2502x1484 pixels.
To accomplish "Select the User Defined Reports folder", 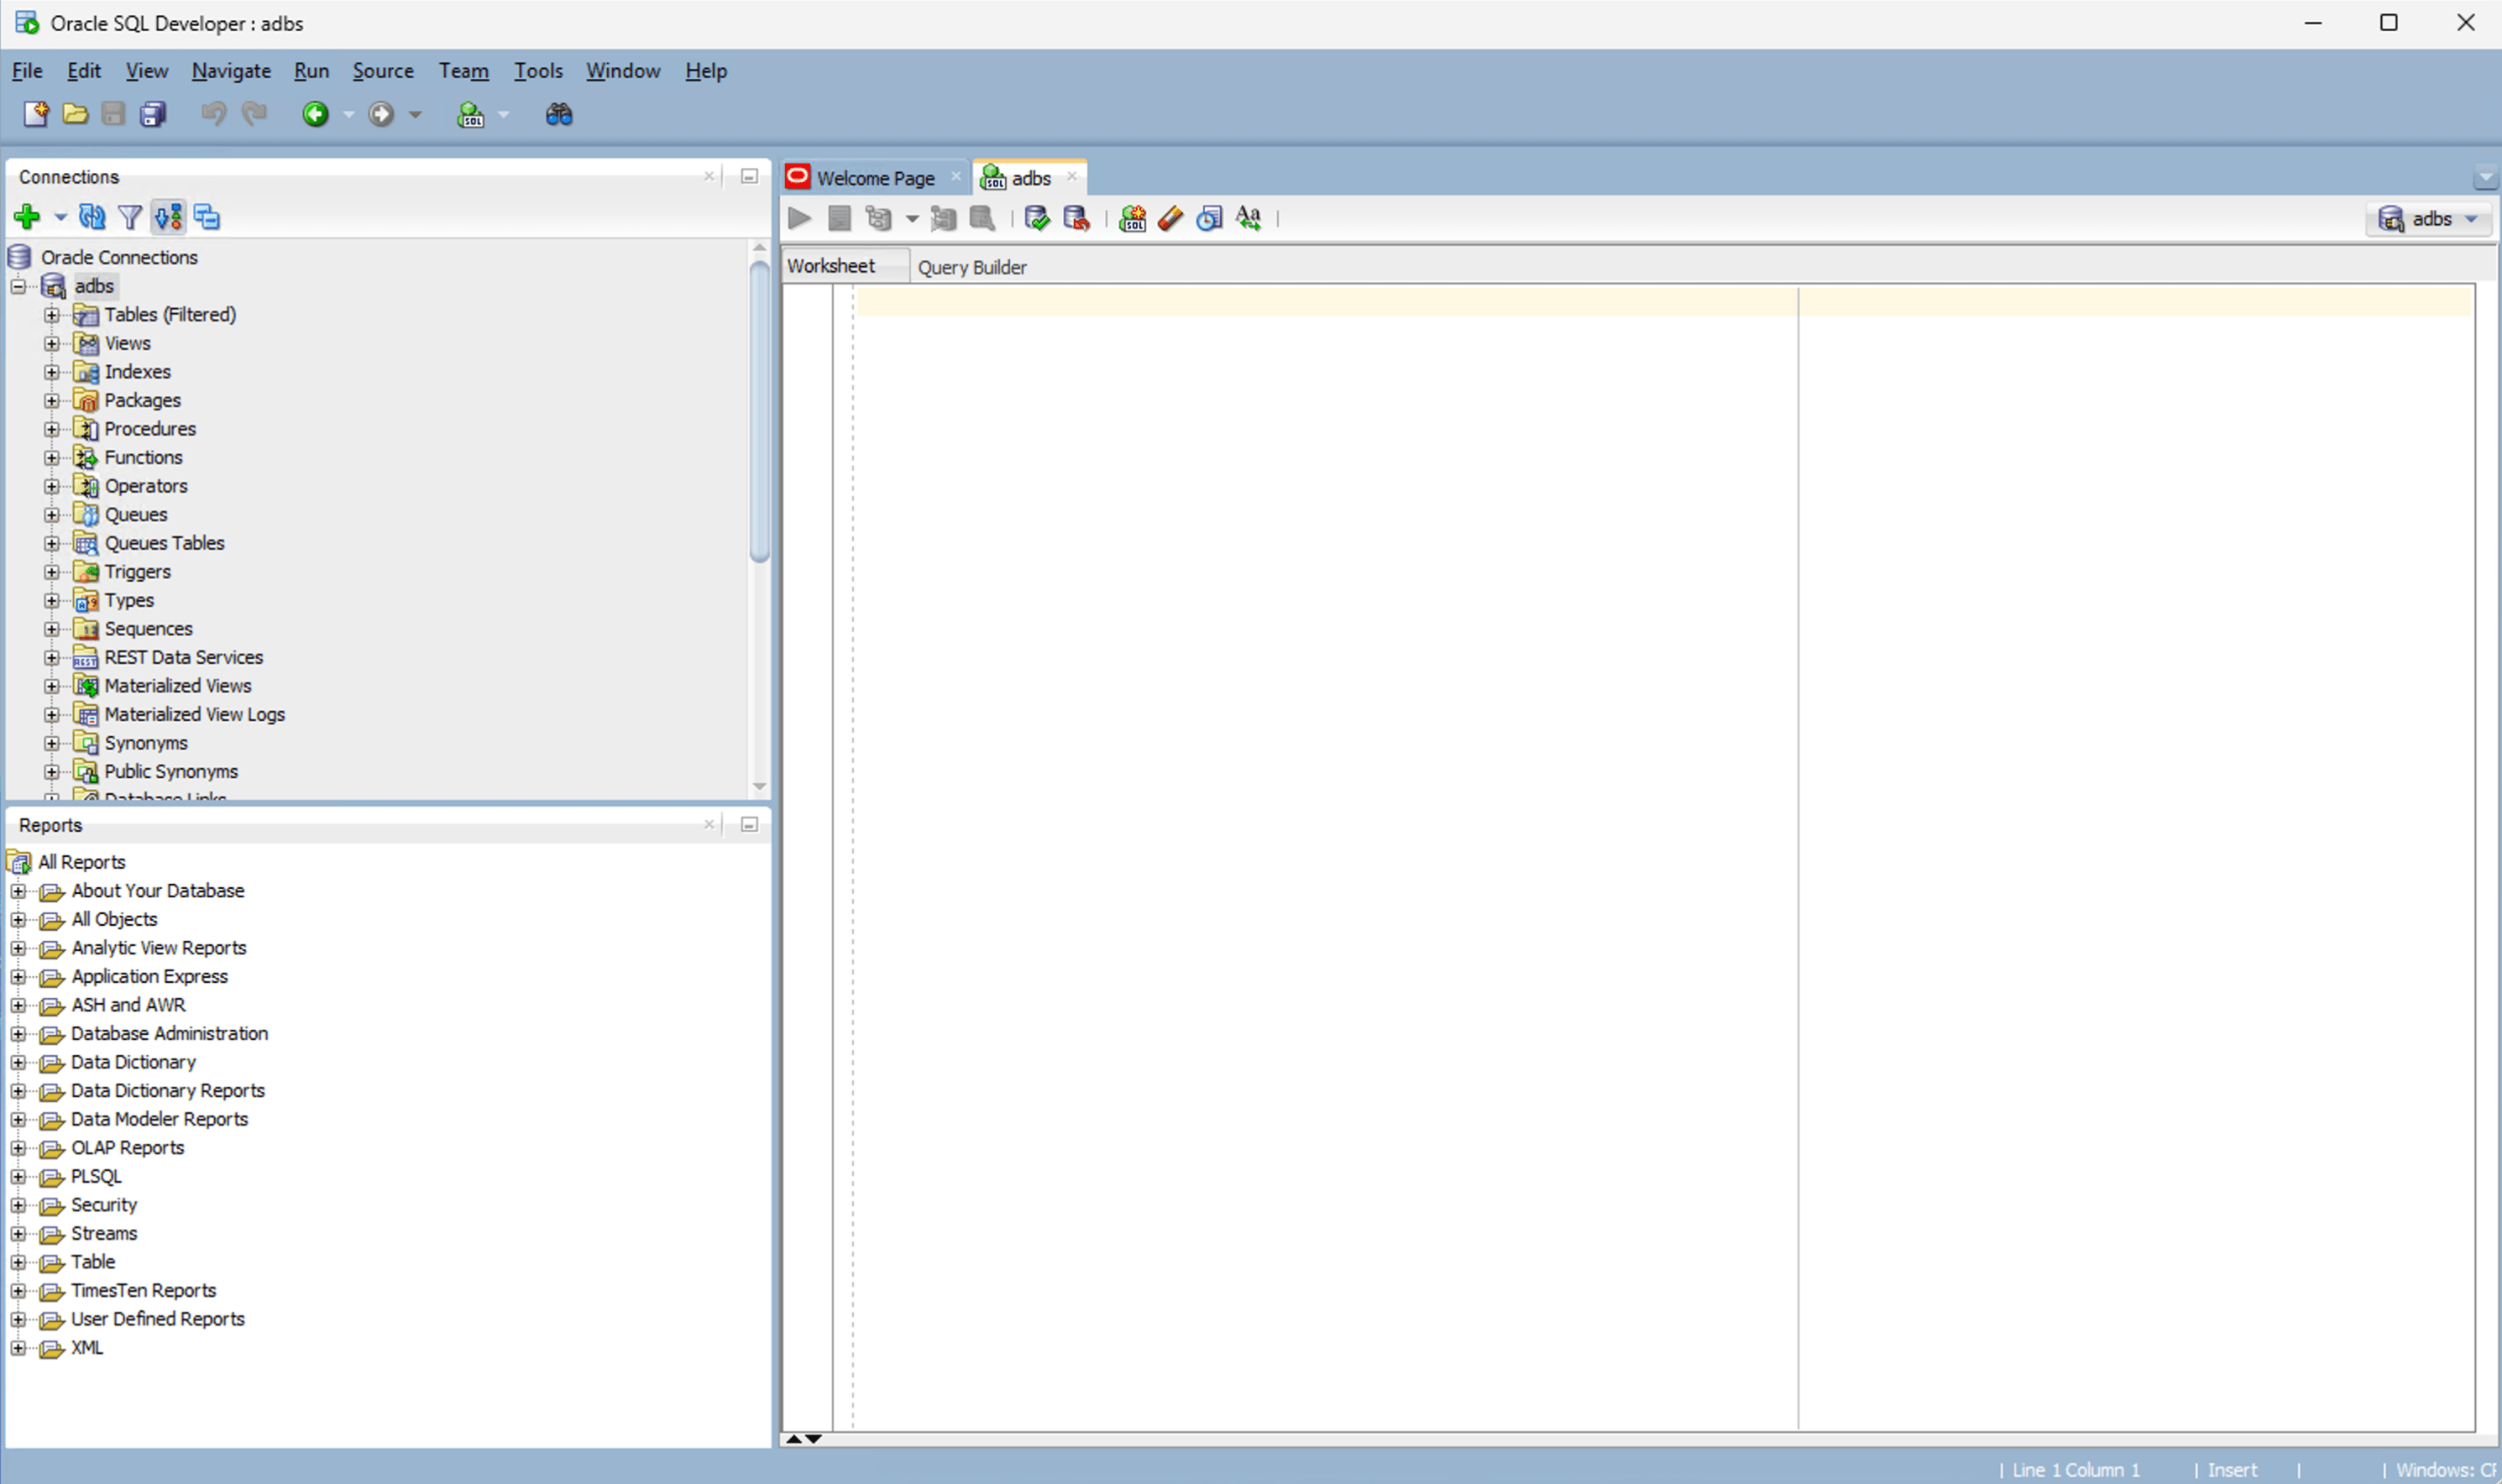I will (x=158, y=1319).
